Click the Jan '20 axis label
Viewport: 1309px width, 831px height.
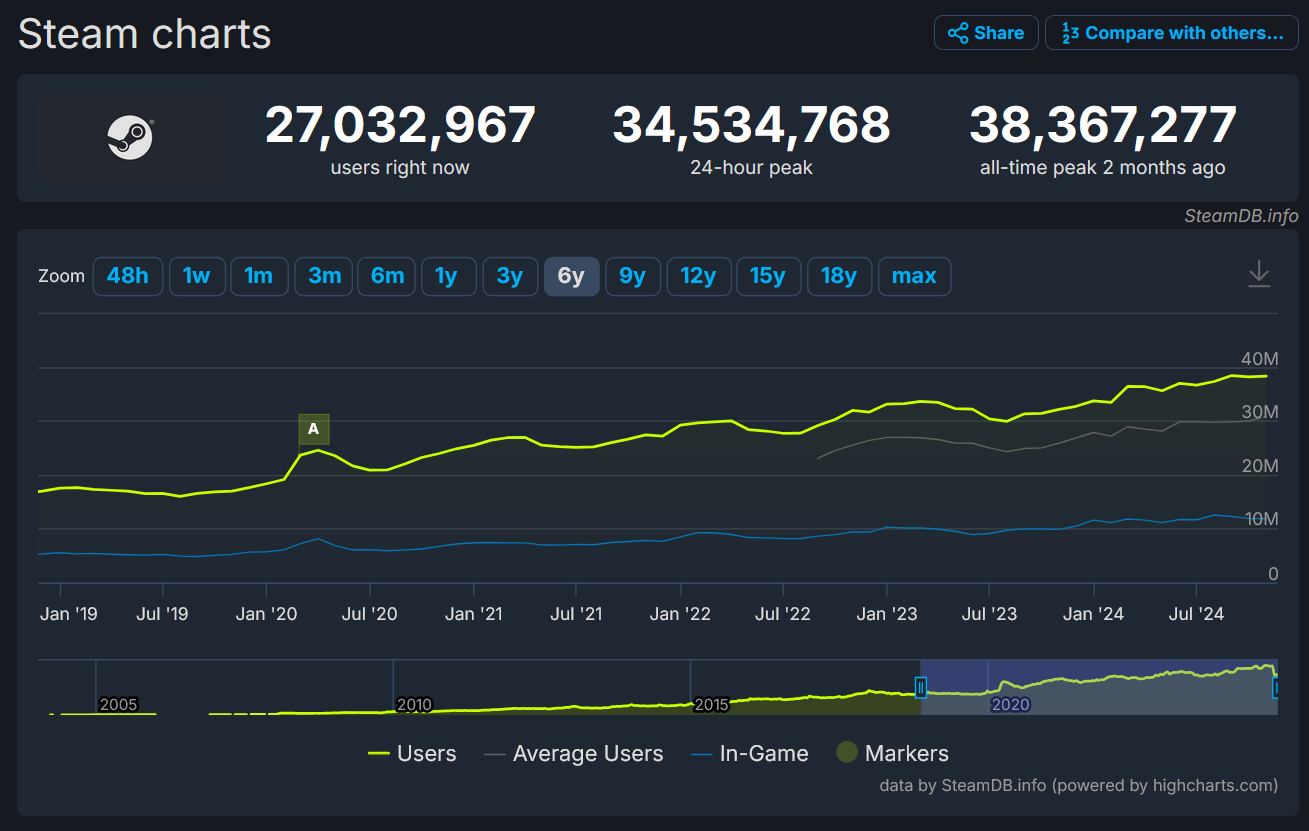(x=266, y=614)
